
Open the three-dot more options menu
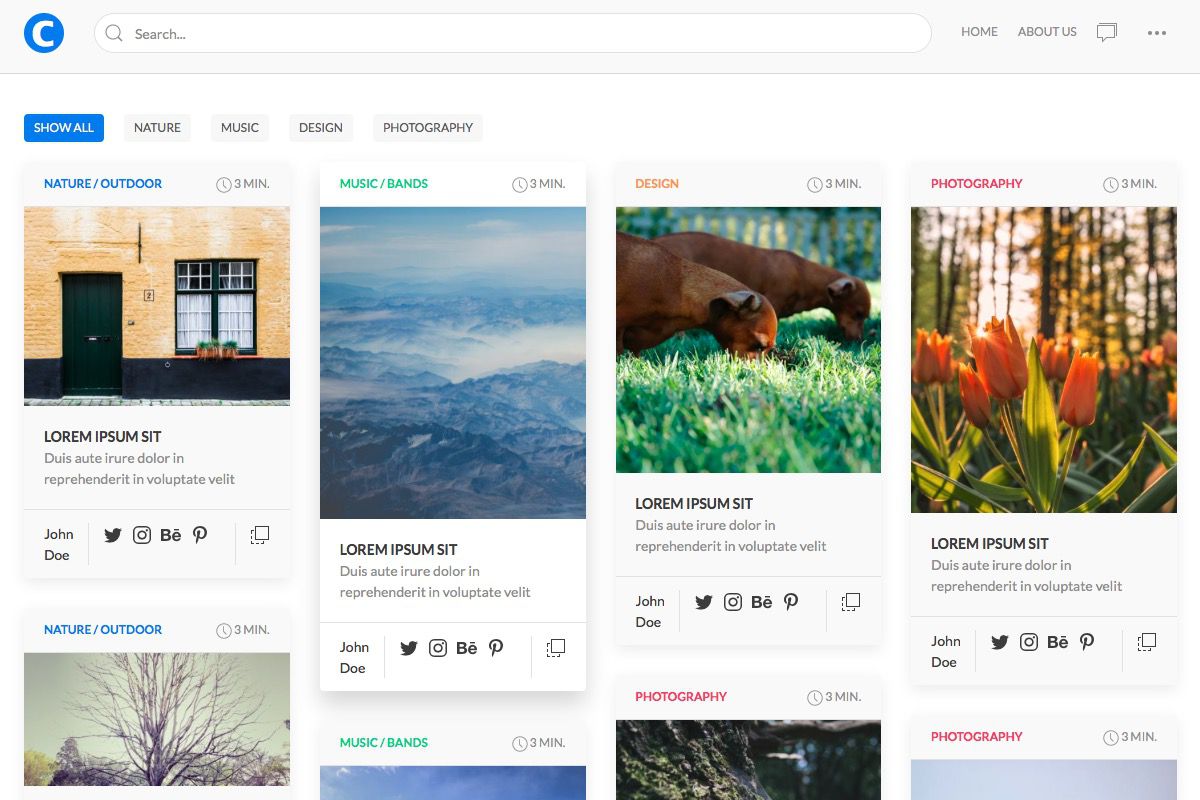coord(1157,33)
